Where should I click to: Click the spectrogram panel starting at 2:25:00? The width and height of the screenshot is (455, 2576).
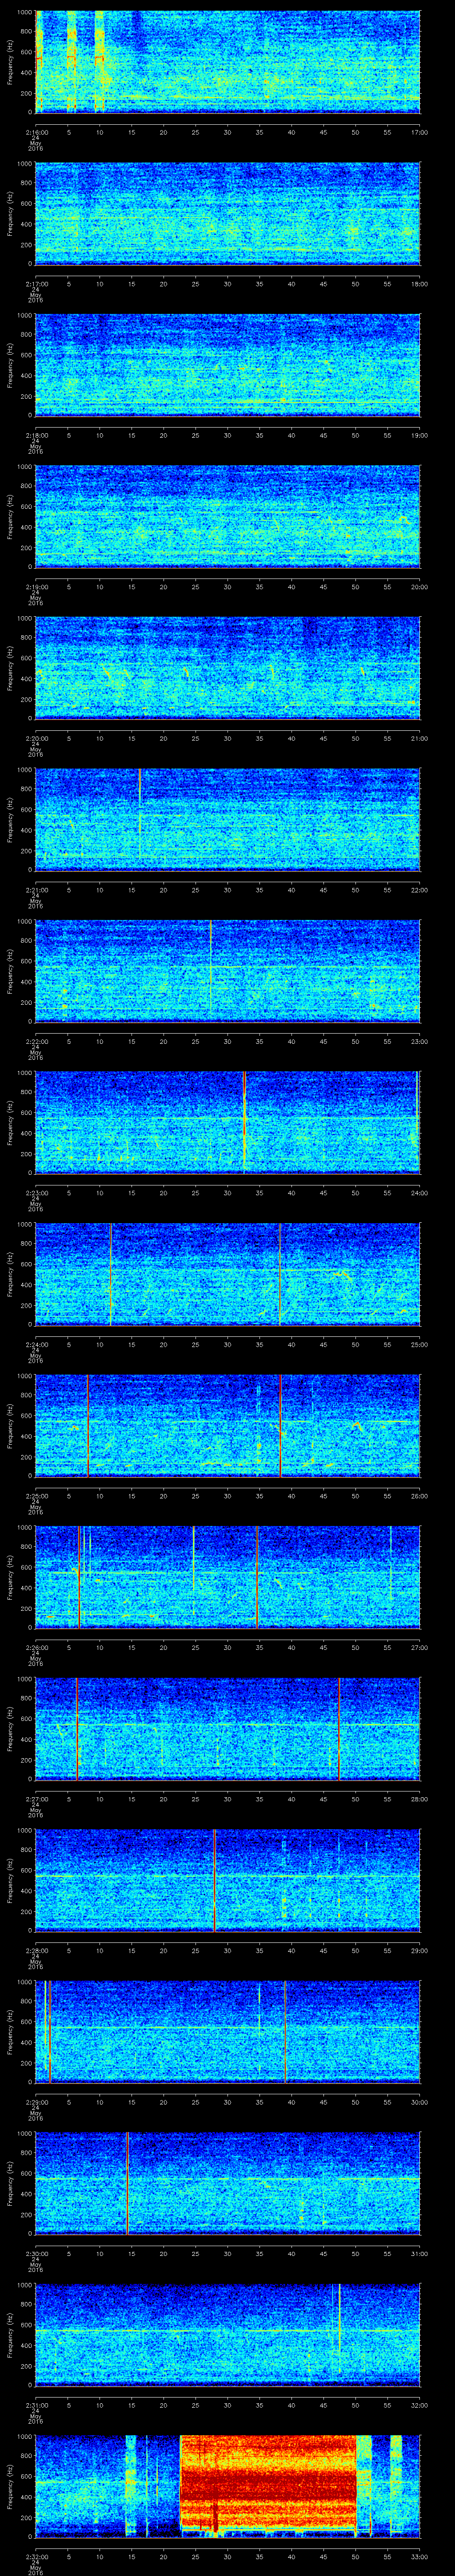click(x=228, y=1426)
